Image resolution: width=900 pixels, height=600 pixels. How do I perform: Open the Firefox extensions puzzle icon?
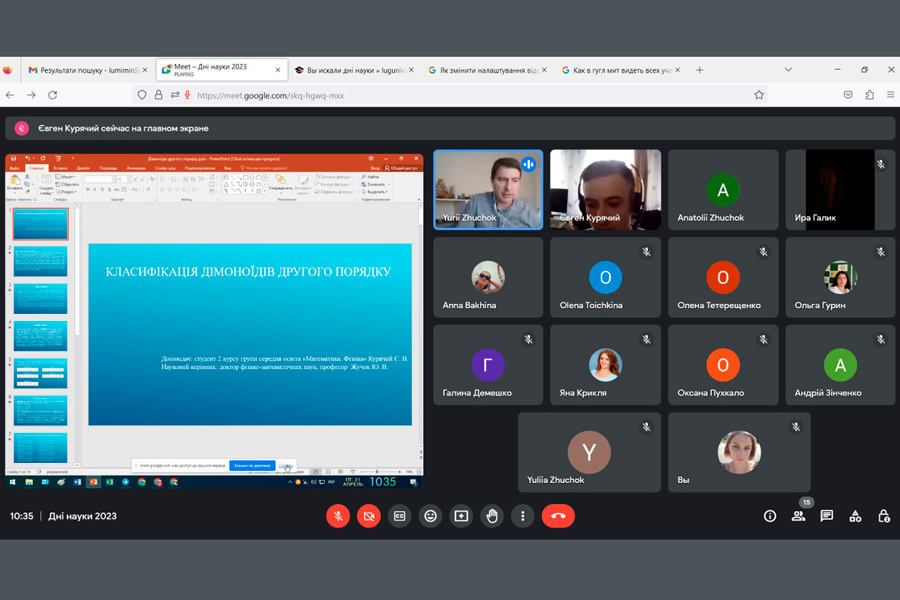[x=870, y=95]
